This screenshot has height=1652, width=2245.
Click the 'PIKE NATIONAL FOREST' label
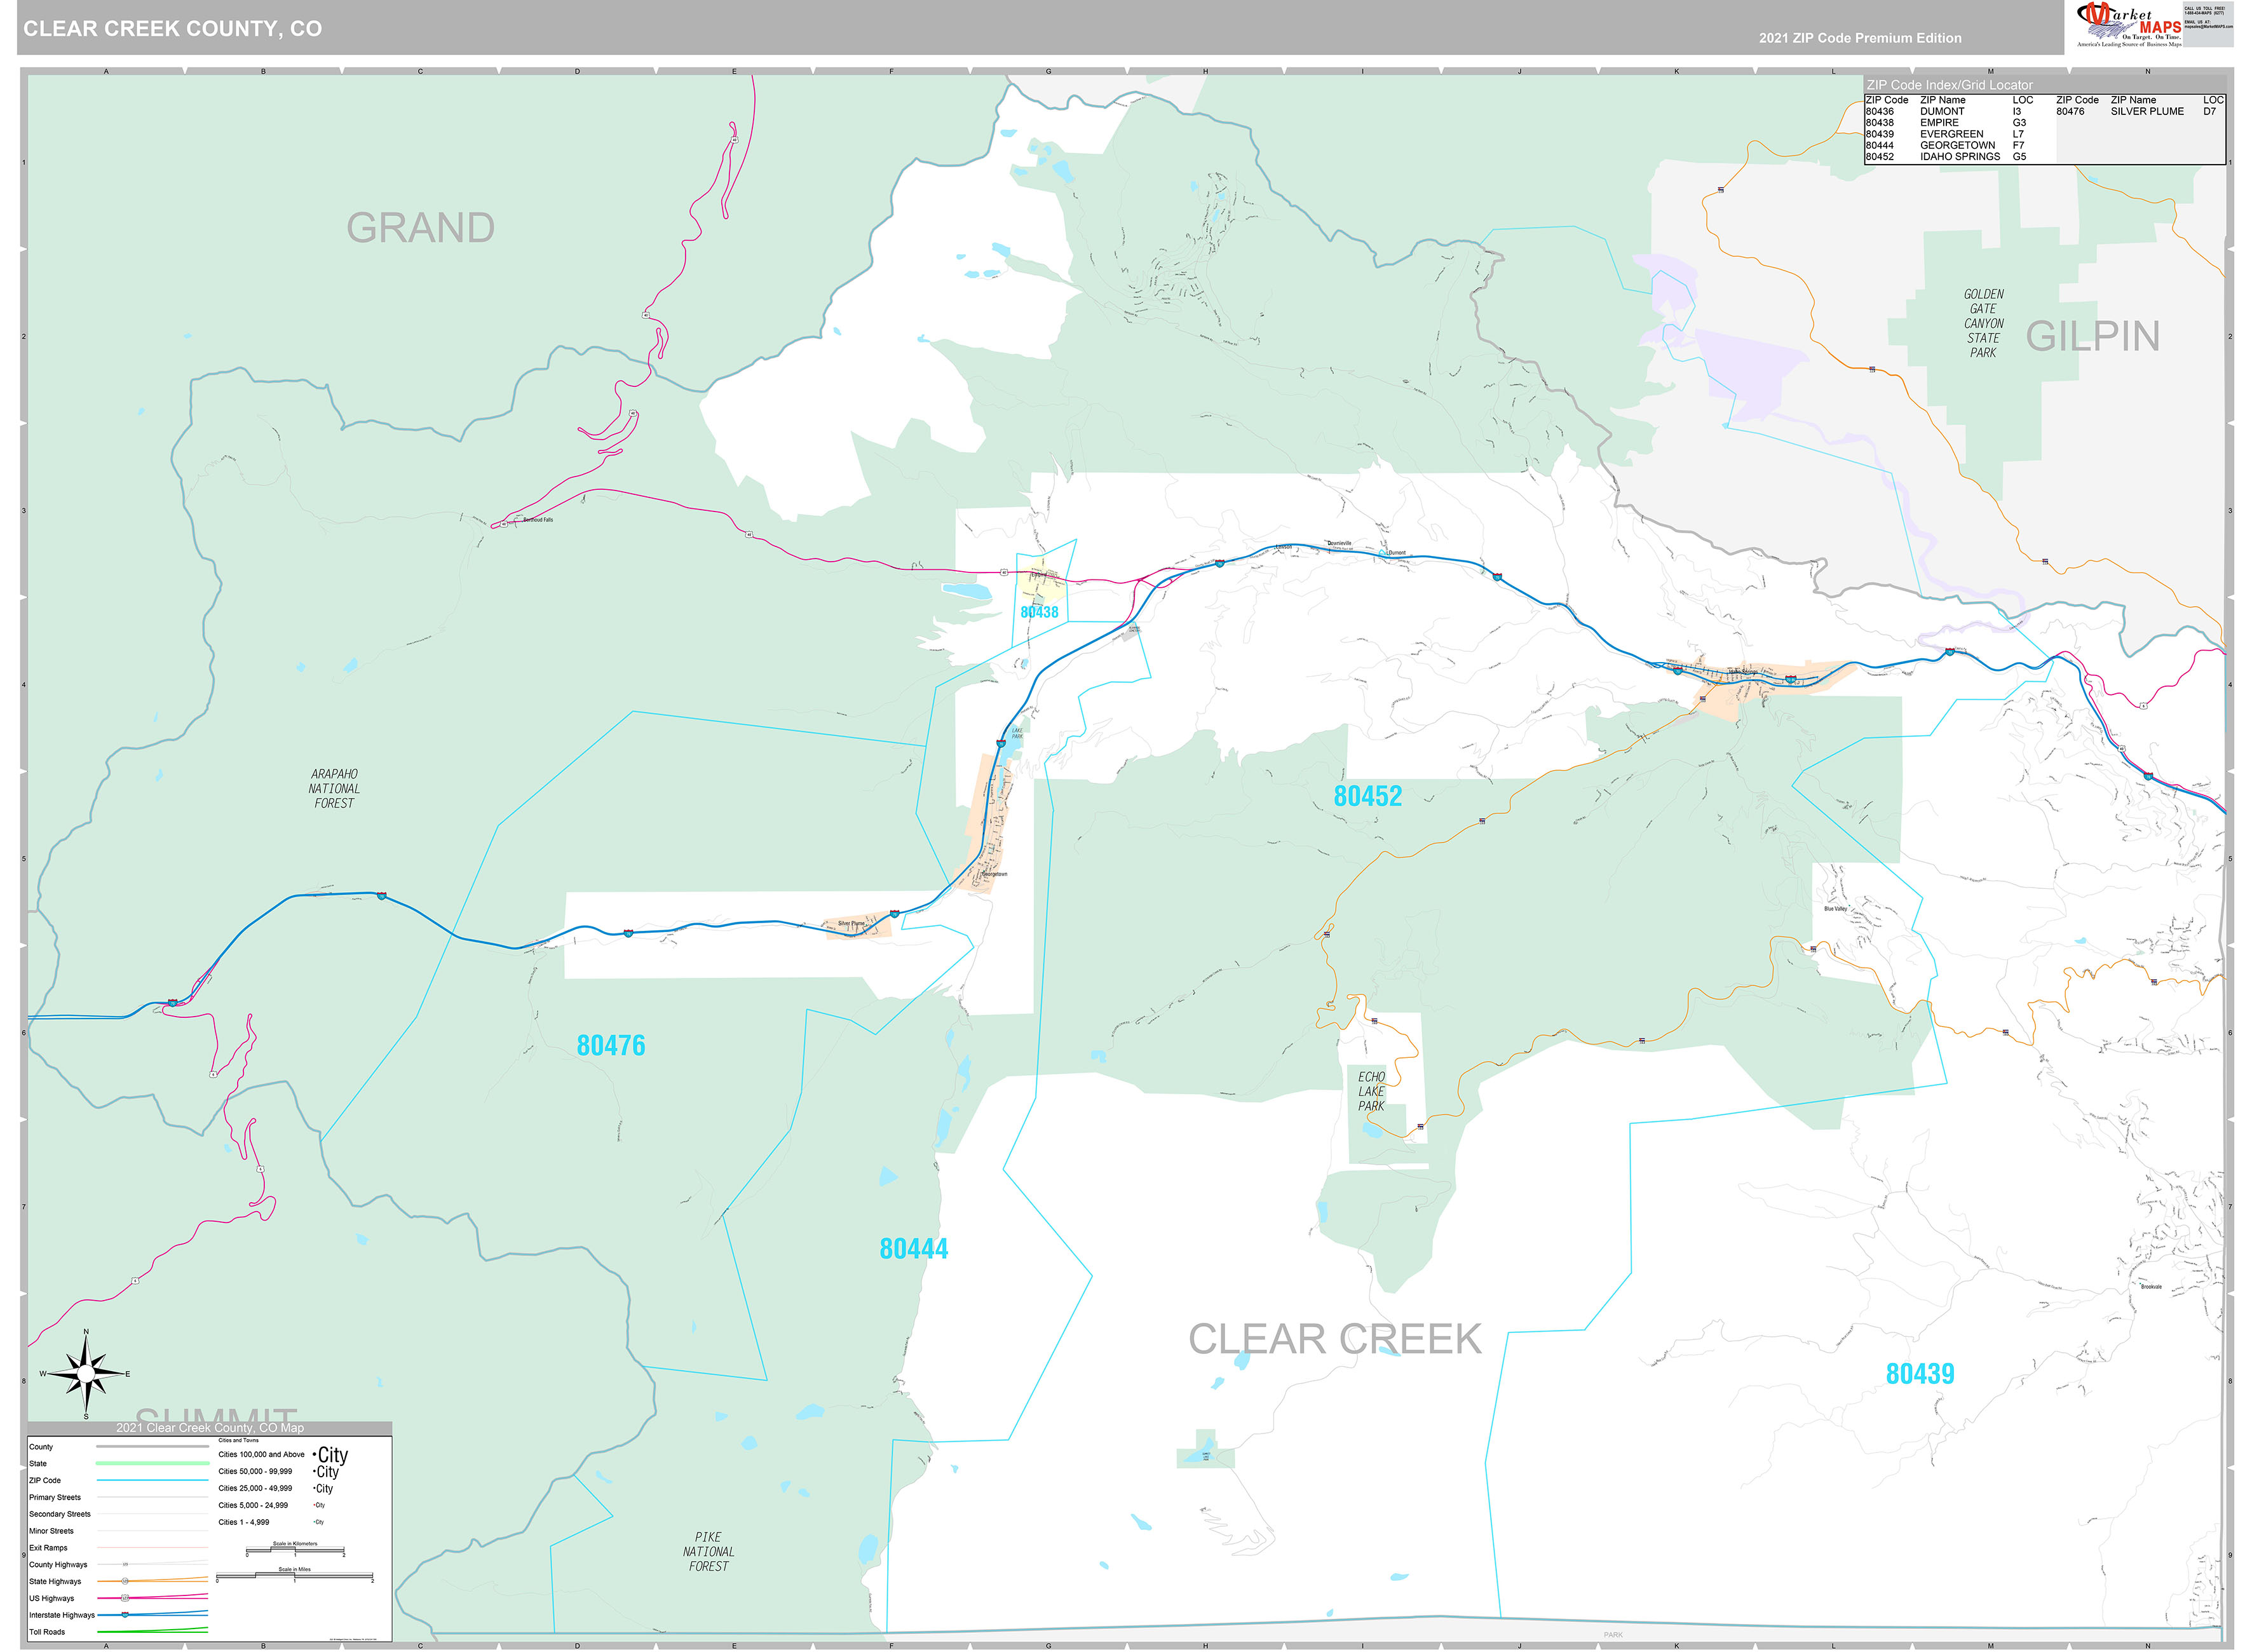tap(708, 1551)
